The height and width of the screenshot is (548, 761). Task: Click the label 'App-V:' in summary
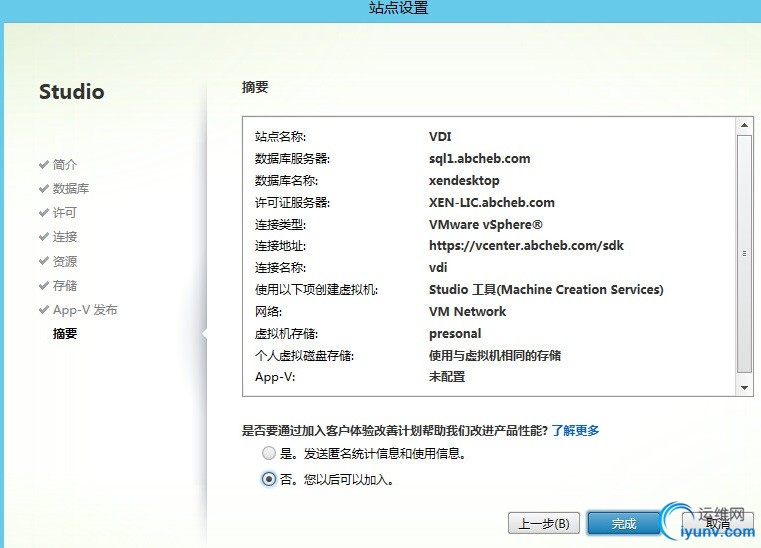point(275,377)
